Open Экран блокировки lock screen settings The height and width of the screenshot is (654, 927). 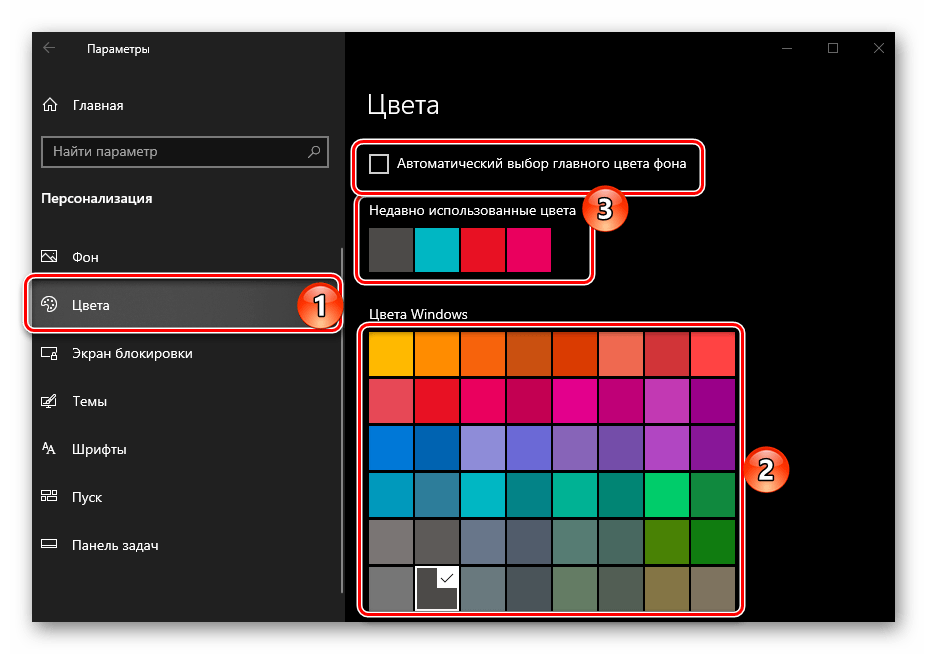(131, 353)
